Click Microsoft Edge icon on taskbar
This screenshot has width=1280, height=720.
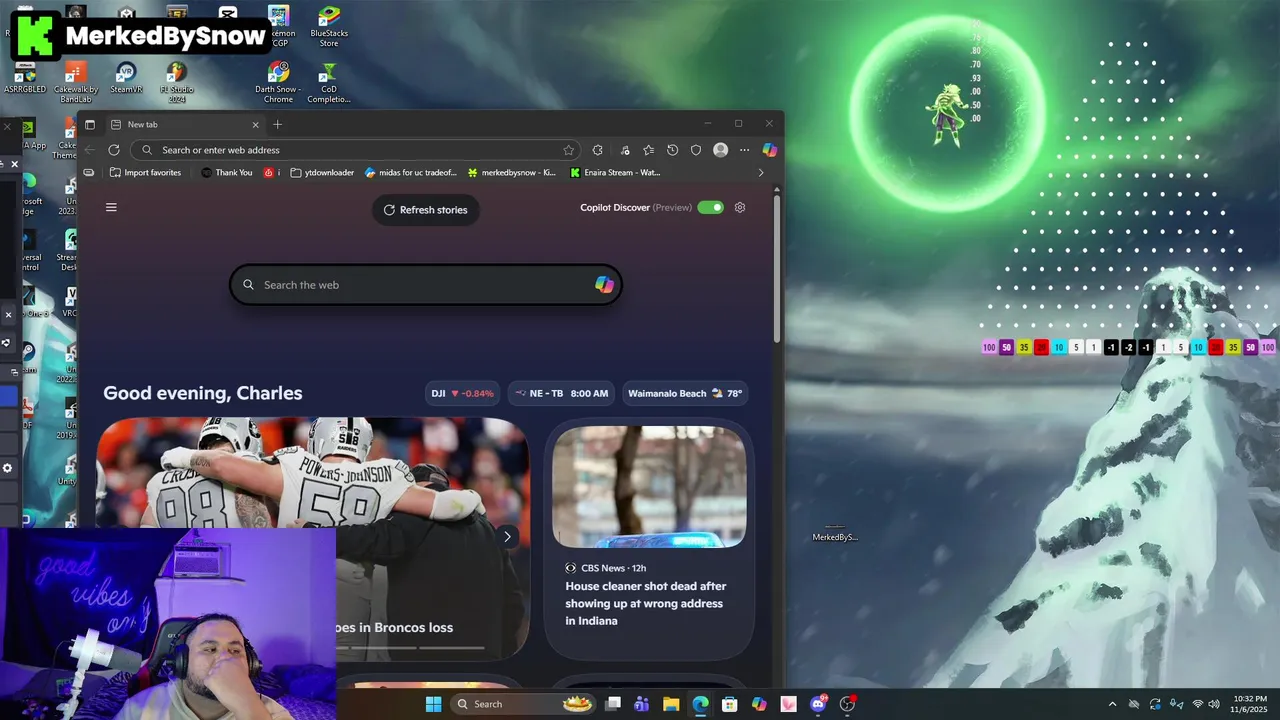[700, 704]
